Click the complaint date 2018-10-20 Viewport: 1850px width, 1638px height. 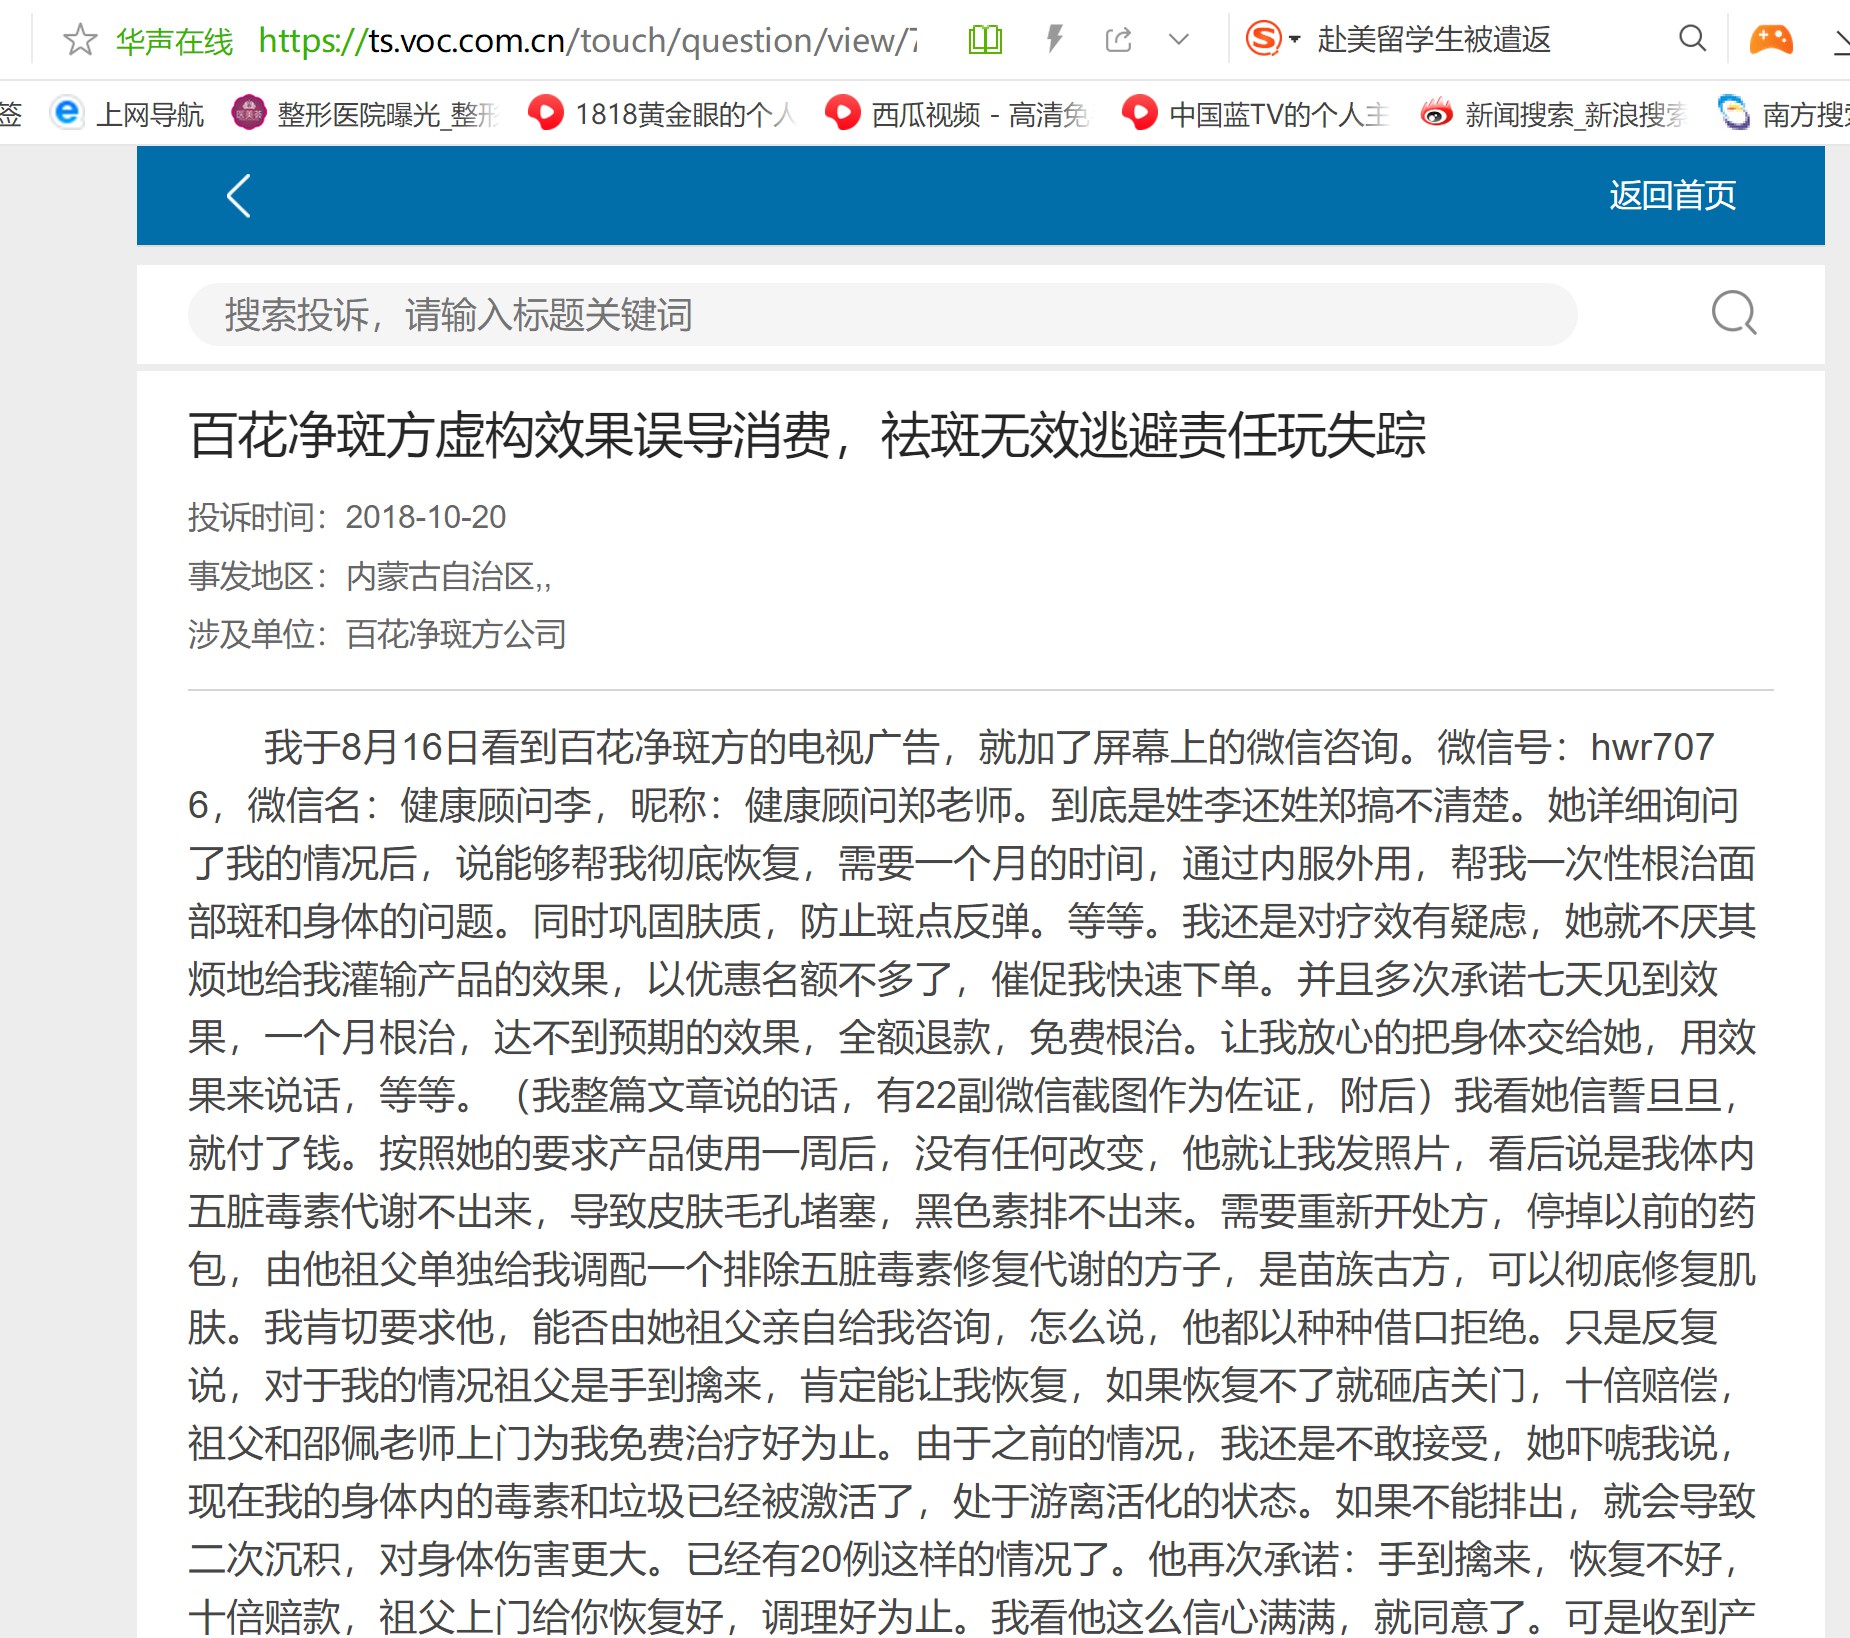pyautogui.click(x=426, y=518)
